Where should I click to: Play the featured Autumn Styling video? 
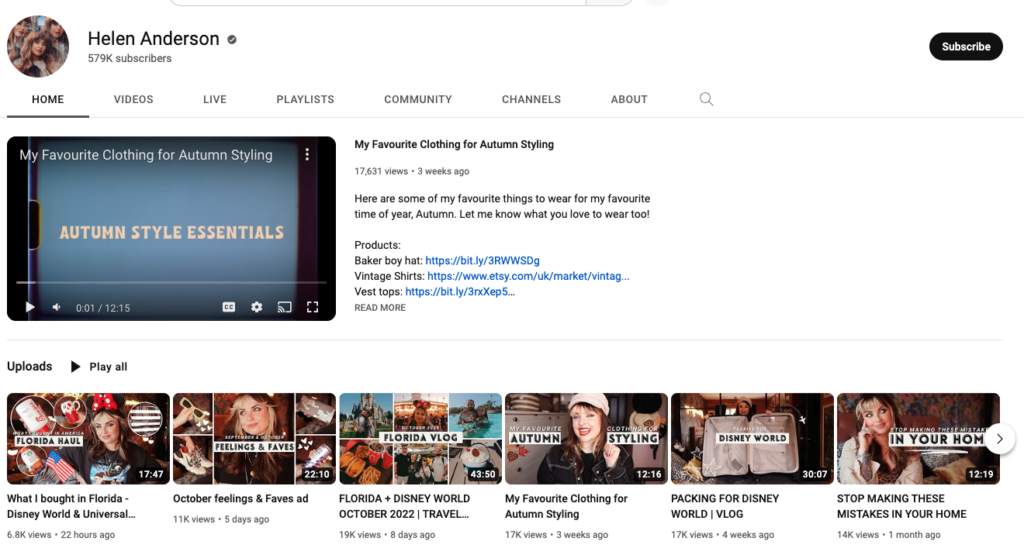coord(30,307)
